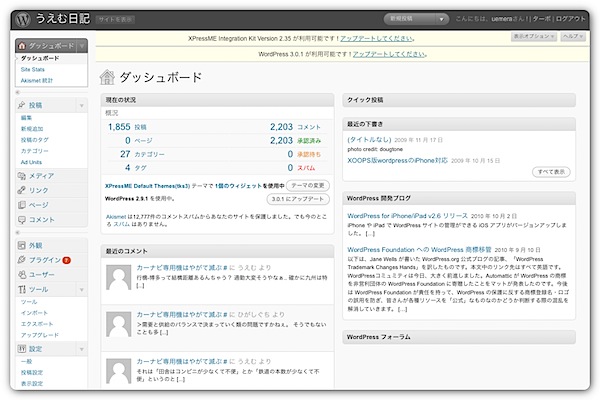Click the tools icon beside ツール
The width and height of the screenshot is (600, 400).
click(x=22, y=289)
